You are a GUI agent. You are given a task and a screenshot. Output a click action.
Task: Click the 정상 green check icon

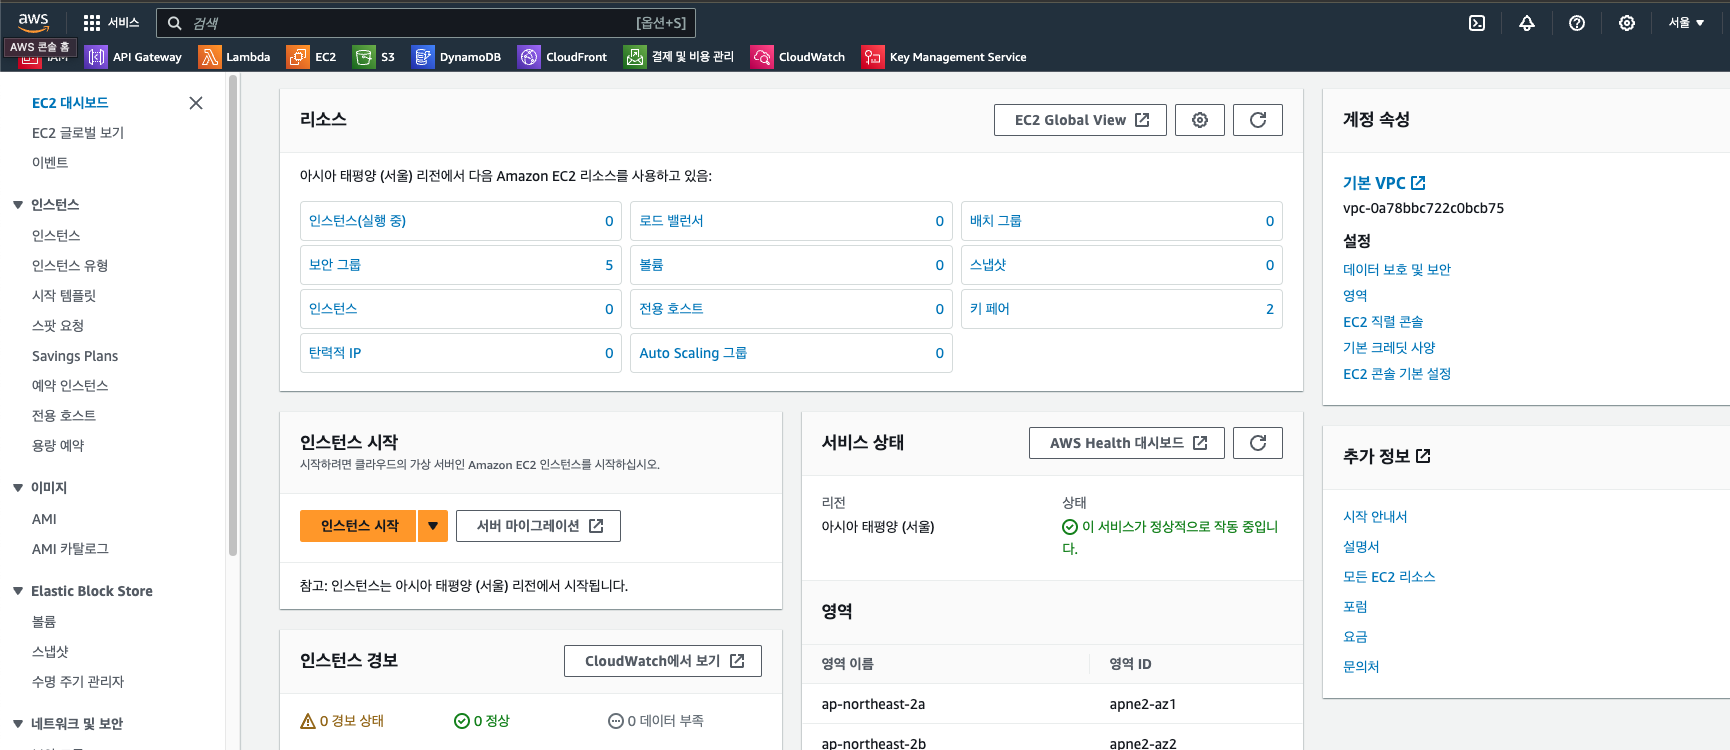pyautogui.click(x=462, y=721)
